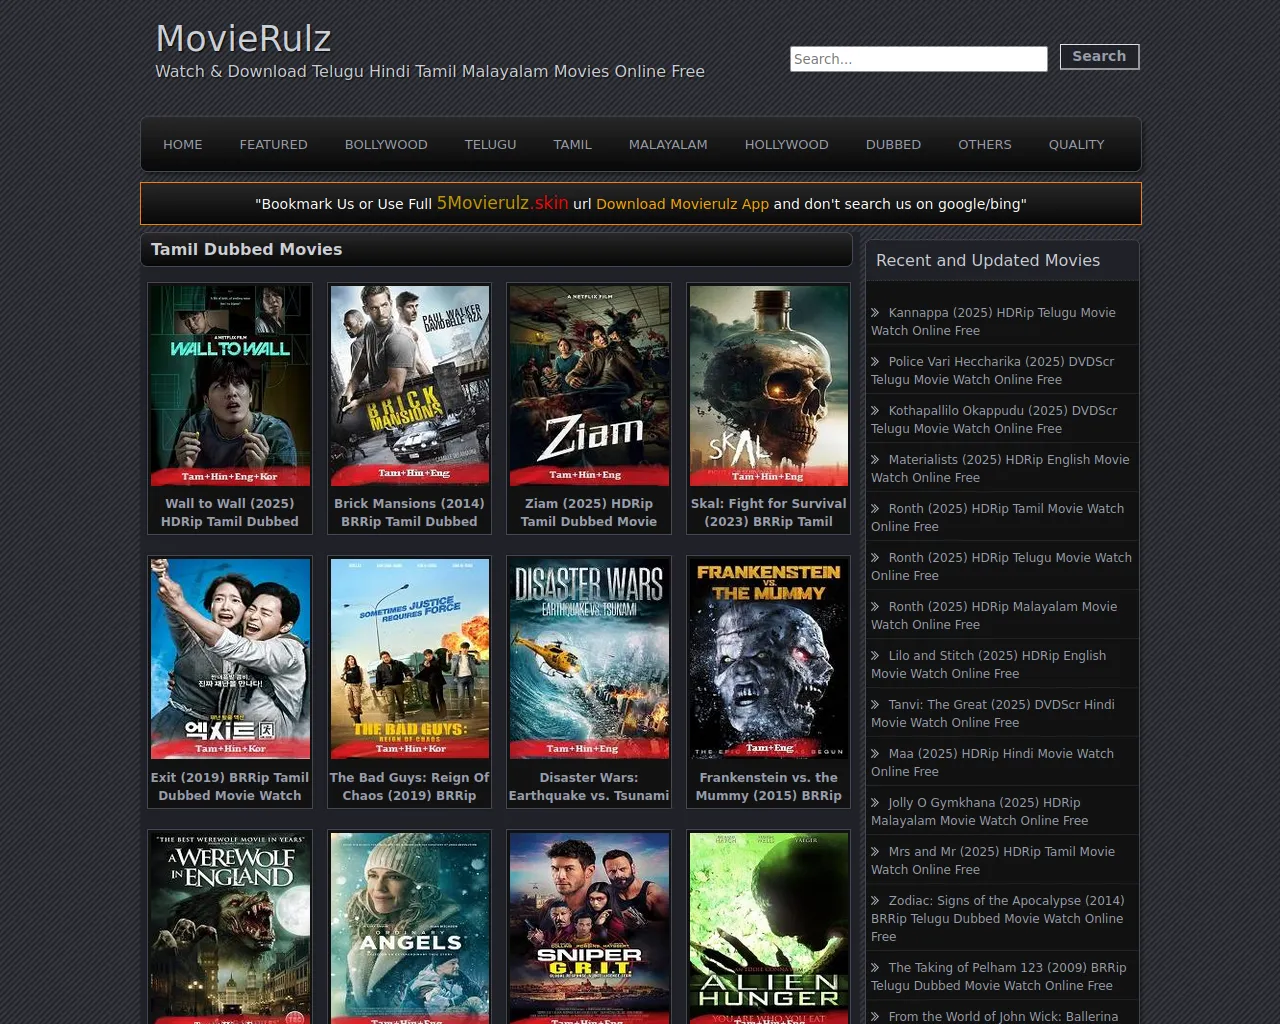Open A Werewolf in England poster
The image size is (1280, 1024).
(230, 928)
